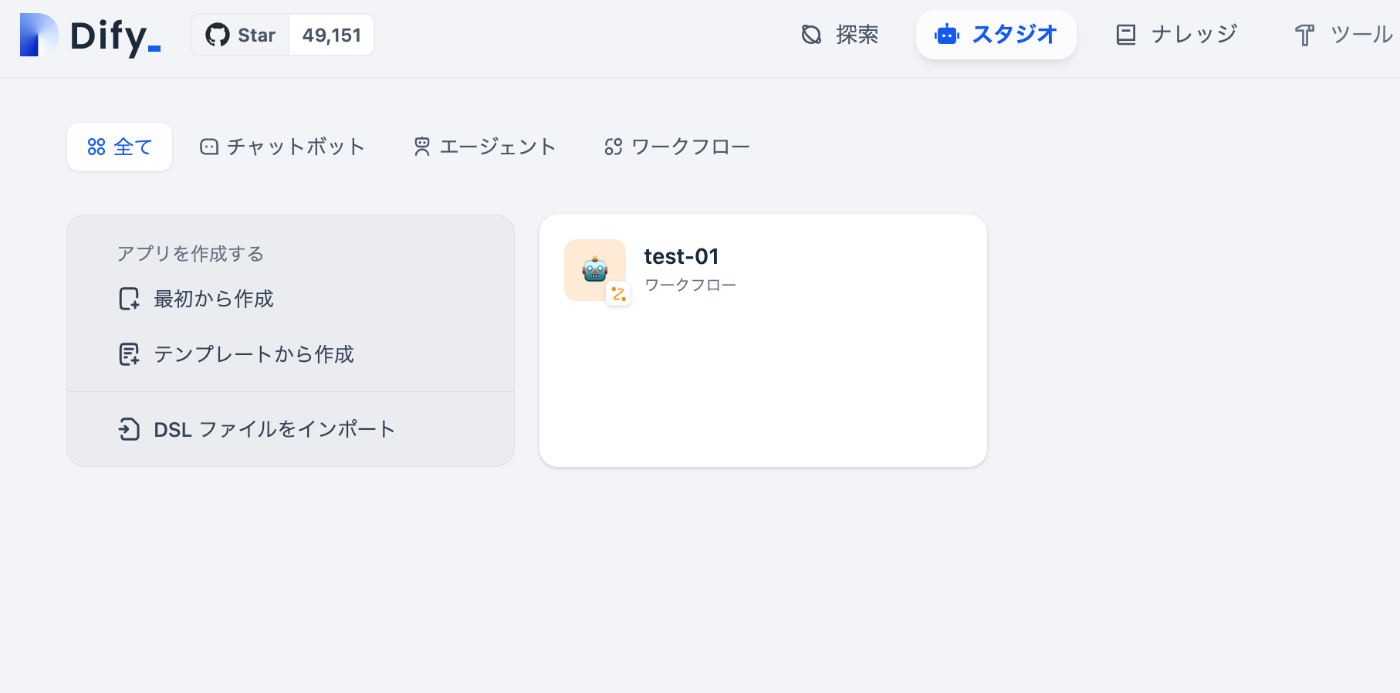The image size is (1400, 693).
Task: Click the スタジオ robot icon
Action: 946,35
